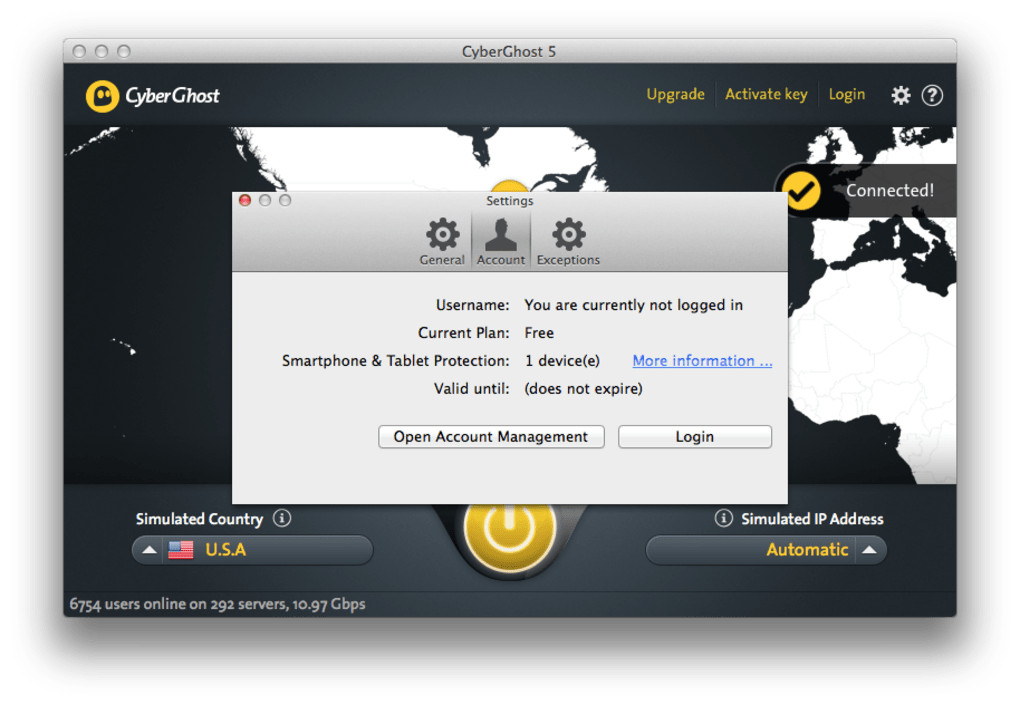The image size is (1020, 705).
Task: Show info for Simulated Country
Action: point(282,518)
